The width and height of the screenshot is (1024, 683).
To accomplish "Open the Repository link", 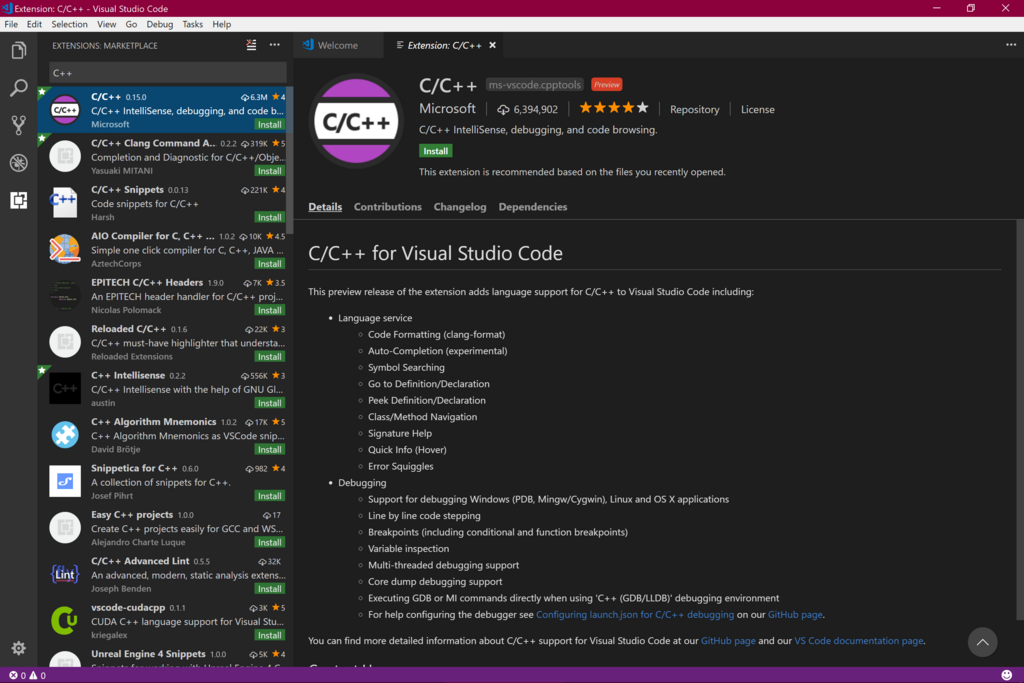I will pyautogui.click(x=694, y=110).
